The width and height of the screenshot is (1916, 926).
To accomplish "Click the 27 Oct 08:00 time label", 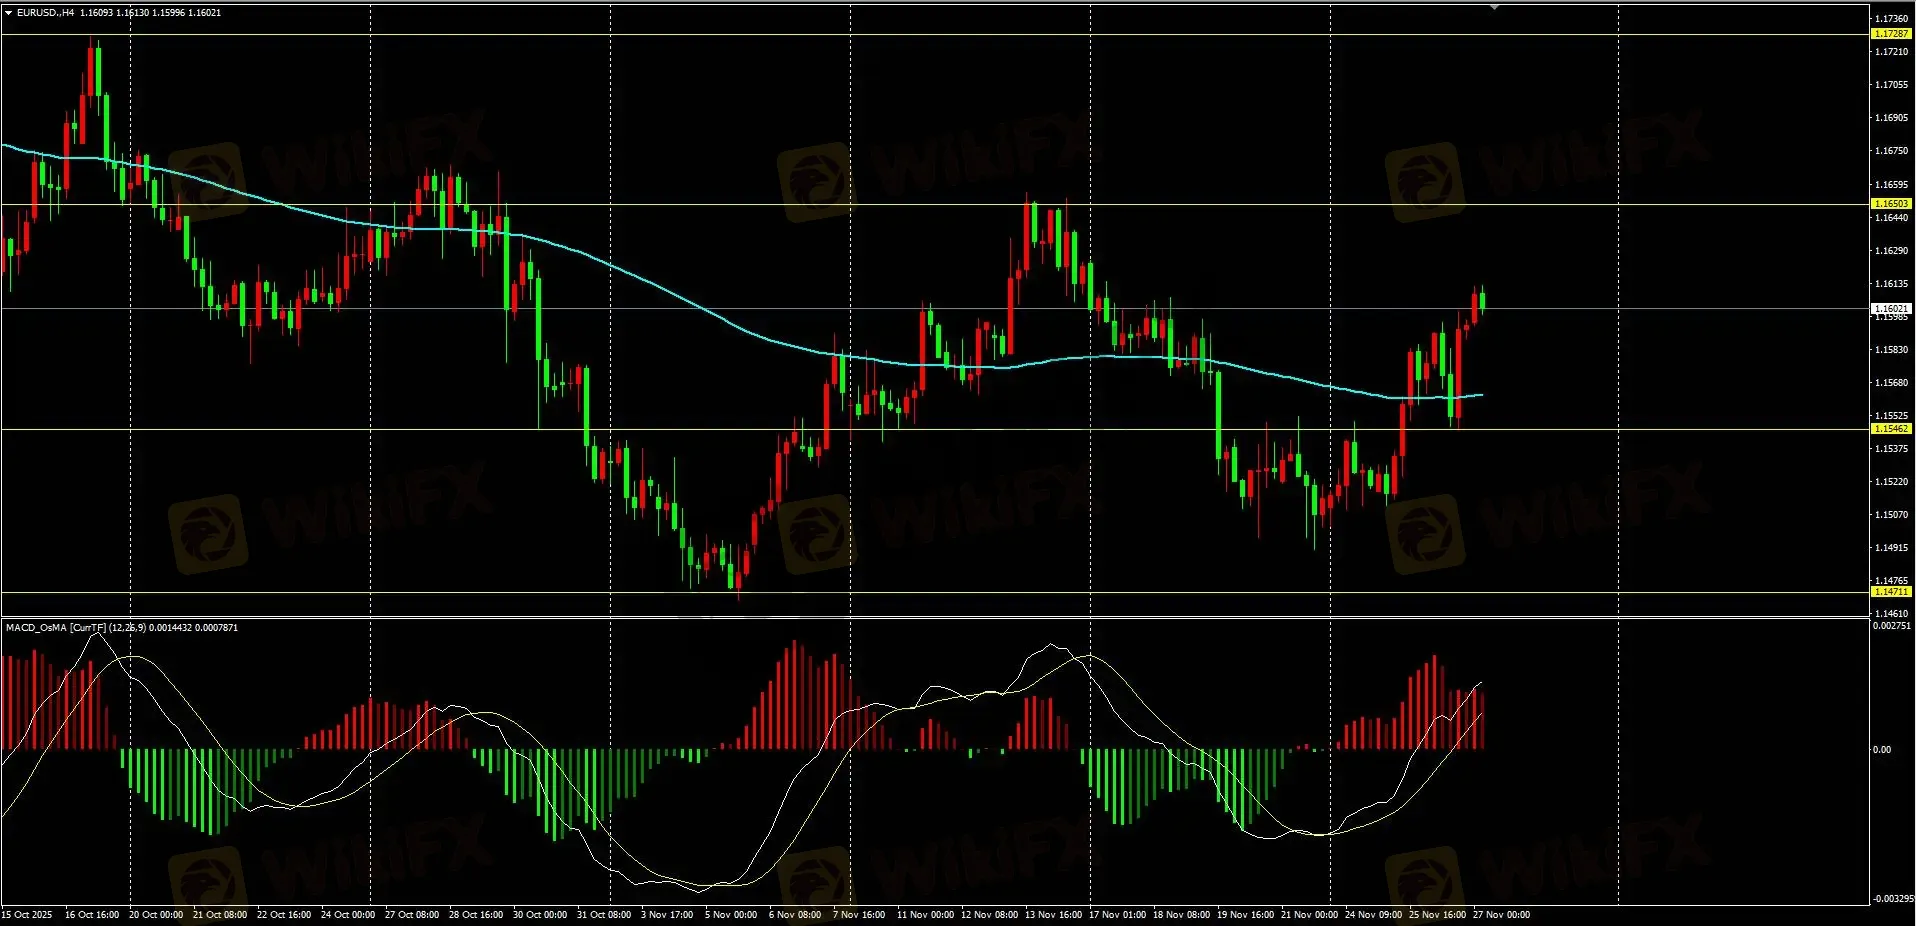I will (x=412, y=915).
